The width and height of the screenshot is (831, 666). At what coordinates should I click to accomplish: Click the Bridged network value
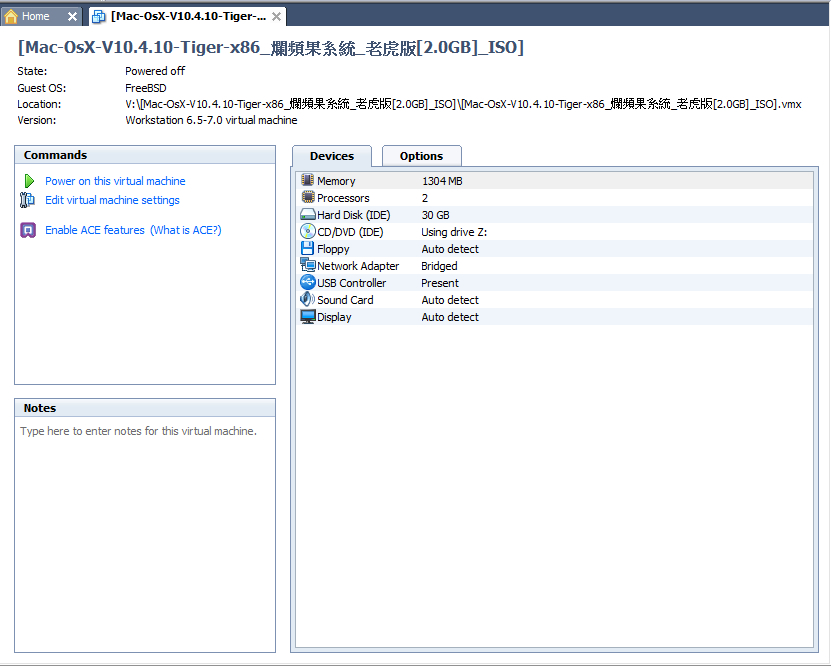[x=439, y=266]
